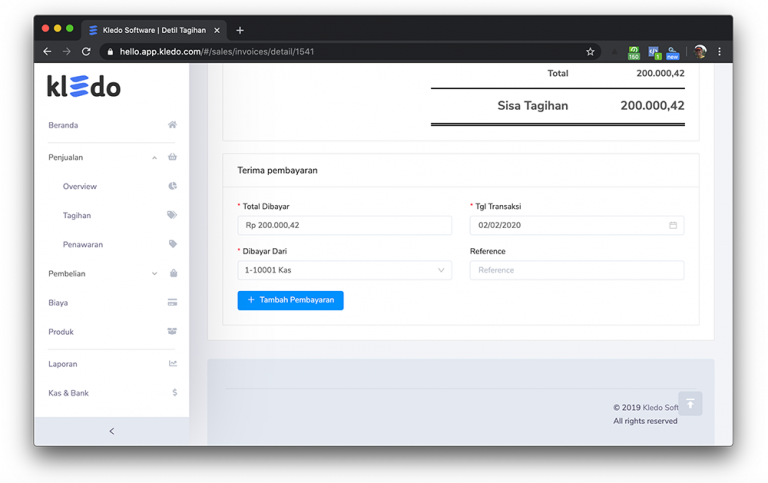Open the Dibayar Dari dropdown

coord(344,270)
